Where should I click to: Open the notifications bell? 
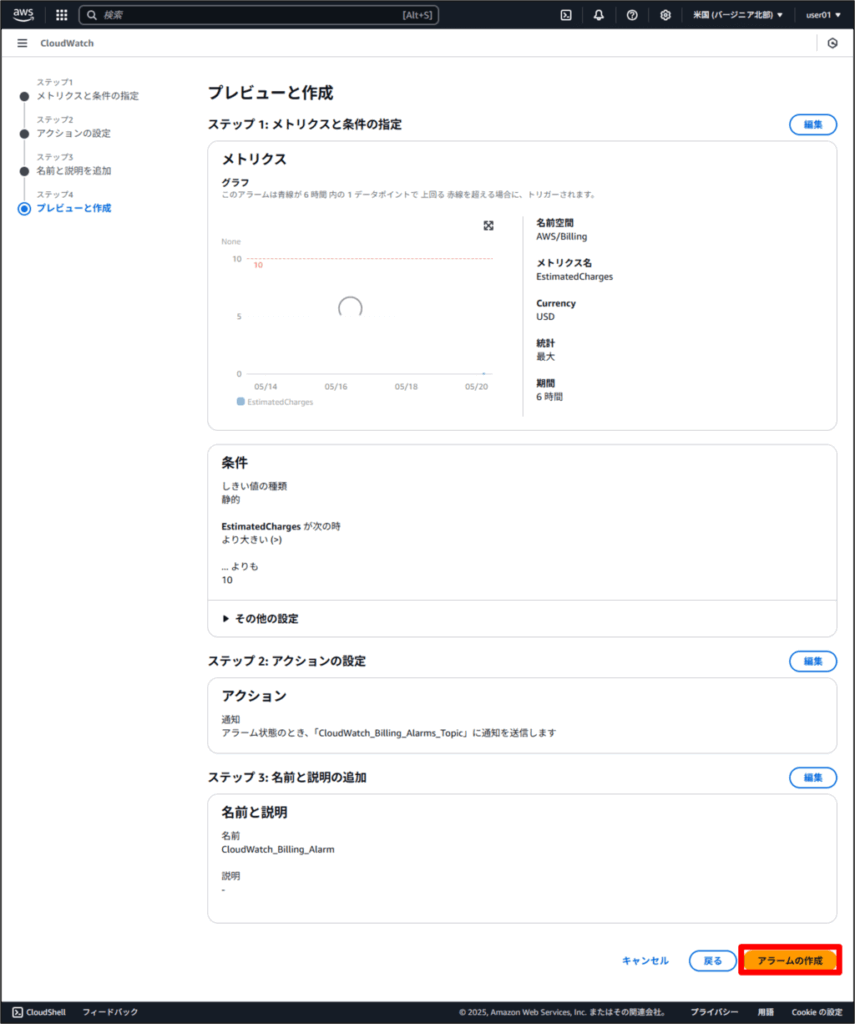(599, 15)
